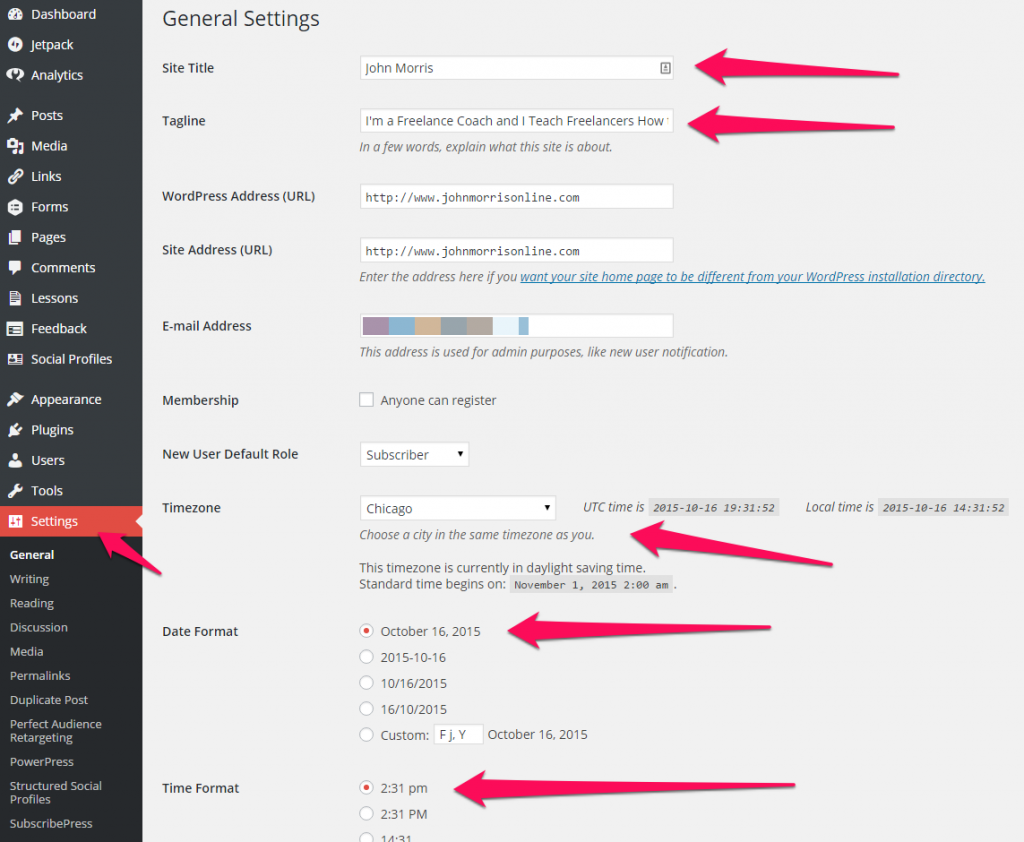Click the E-mail Address field
Screen dimensions: 1024x842
516,325
